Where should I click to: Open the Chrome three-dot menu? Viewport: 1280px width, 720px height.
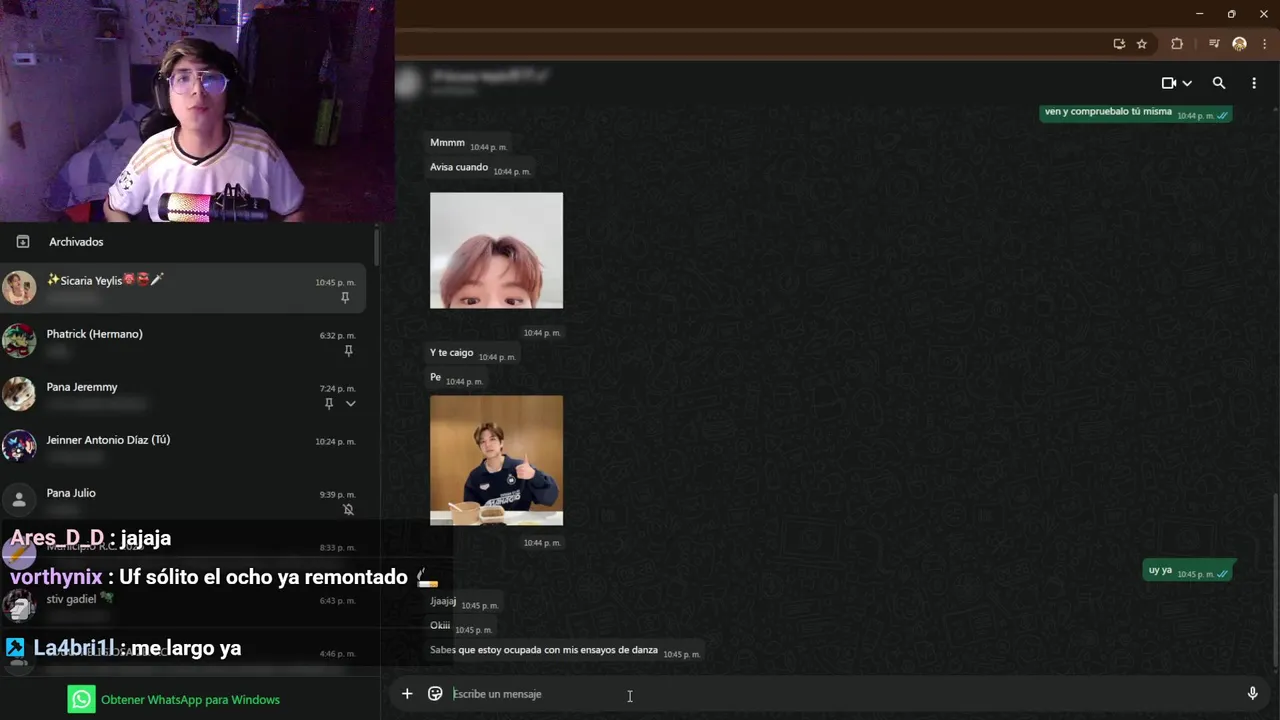(1265, 44)
